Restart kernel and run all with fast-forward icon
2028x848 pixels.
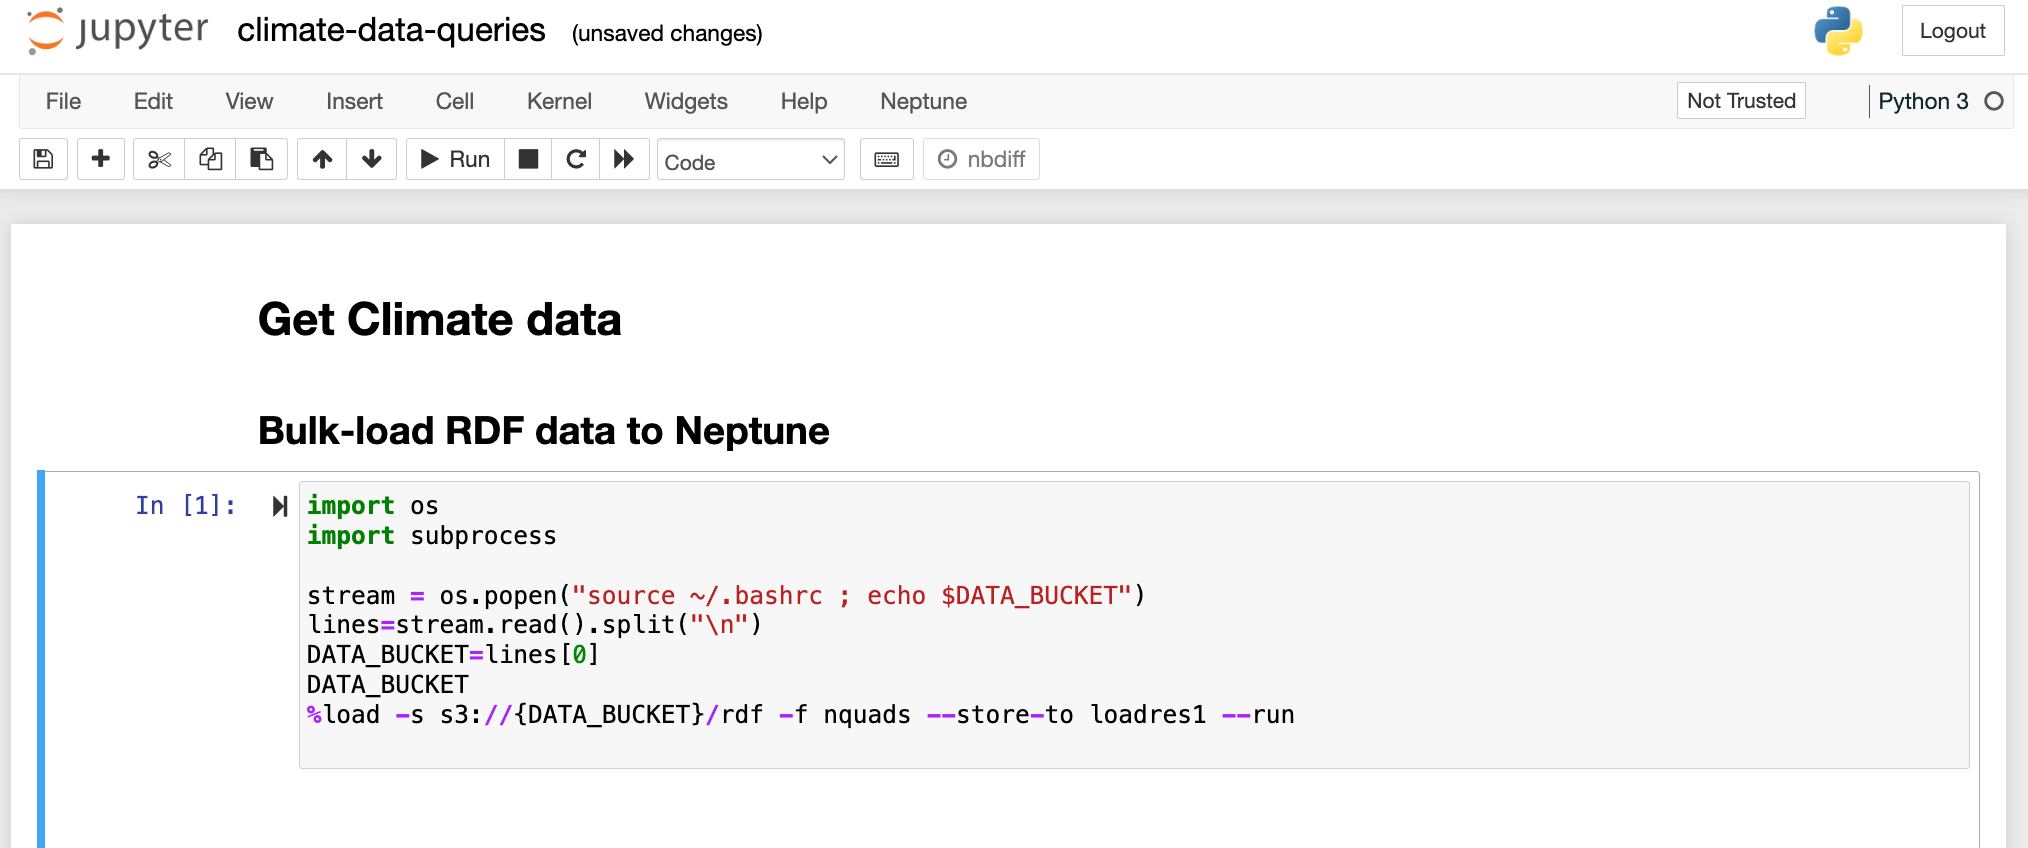coord(624,159)
